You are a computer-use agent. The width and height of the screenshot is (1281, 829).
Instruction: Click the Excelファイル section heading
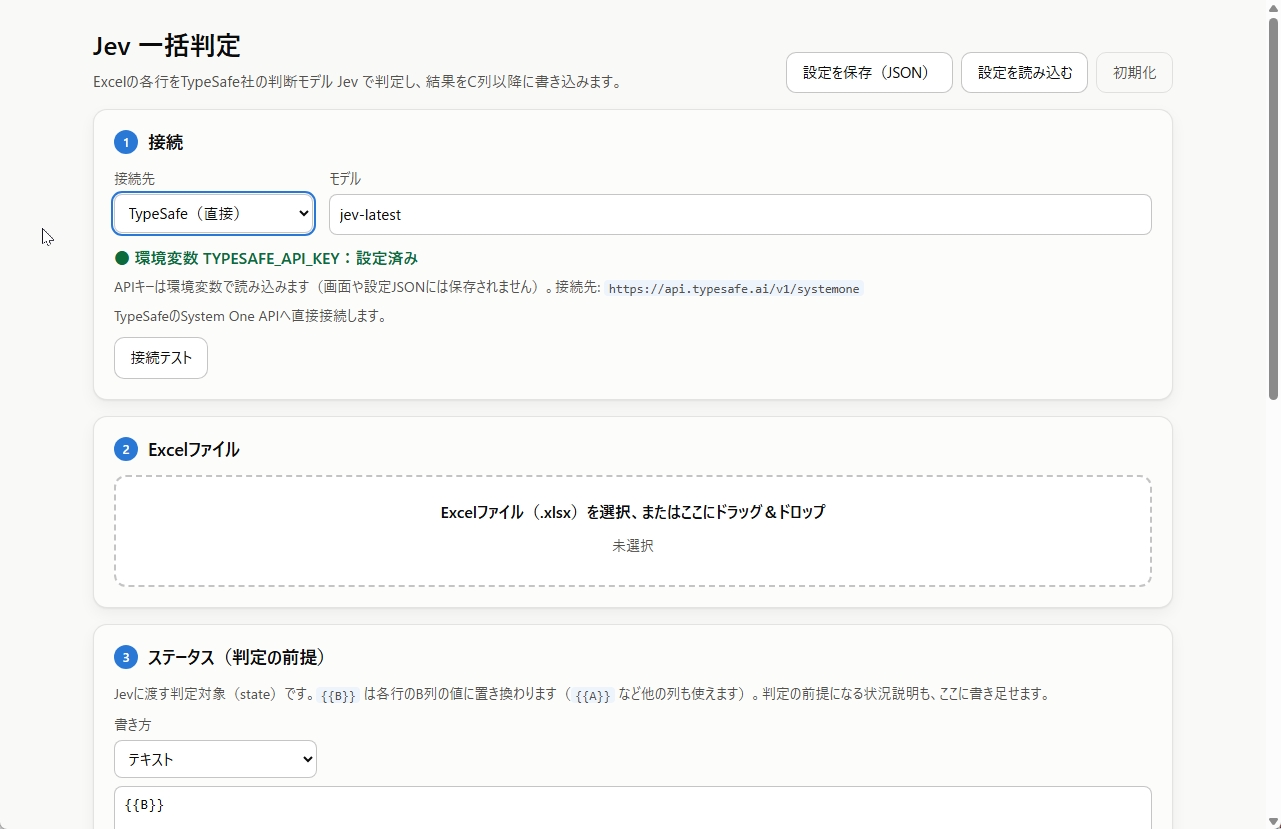[194, 449]
